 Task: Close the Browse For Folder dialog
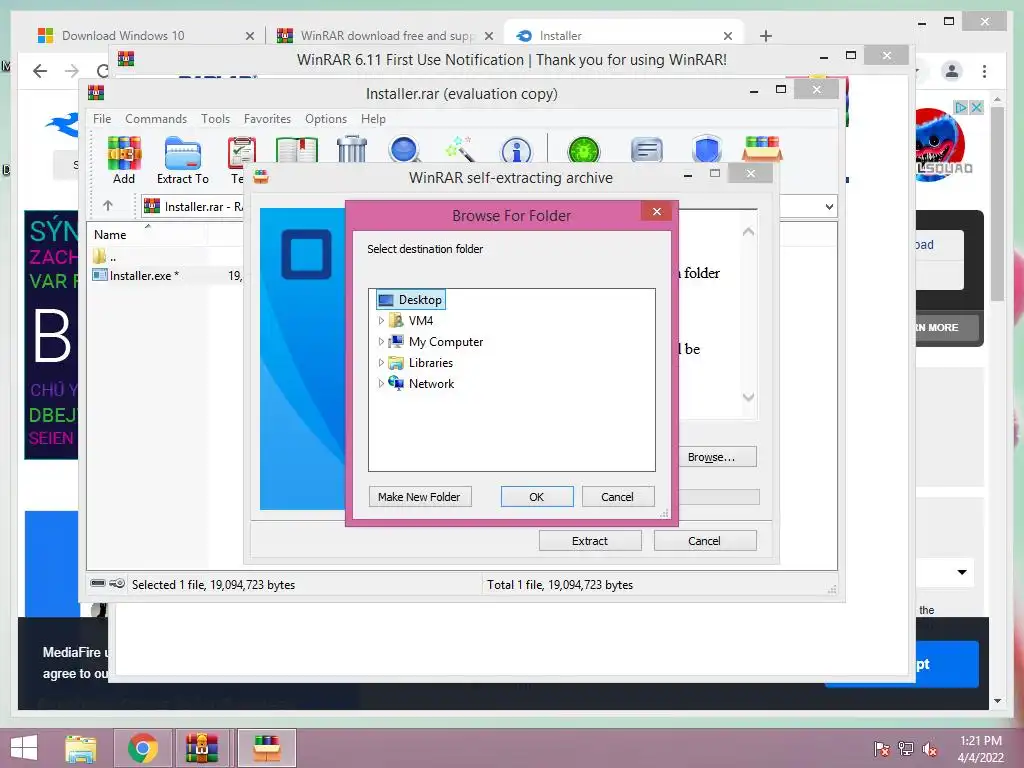click(657, 212)
